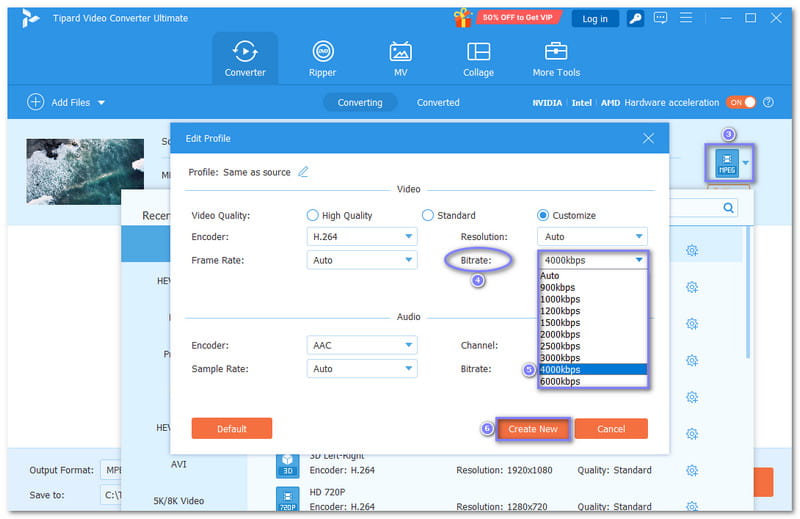Image resolution: width=800 pixels, height=519 pixels.
Task: Open the 50% OFF VIP offer
Action: 517,17
